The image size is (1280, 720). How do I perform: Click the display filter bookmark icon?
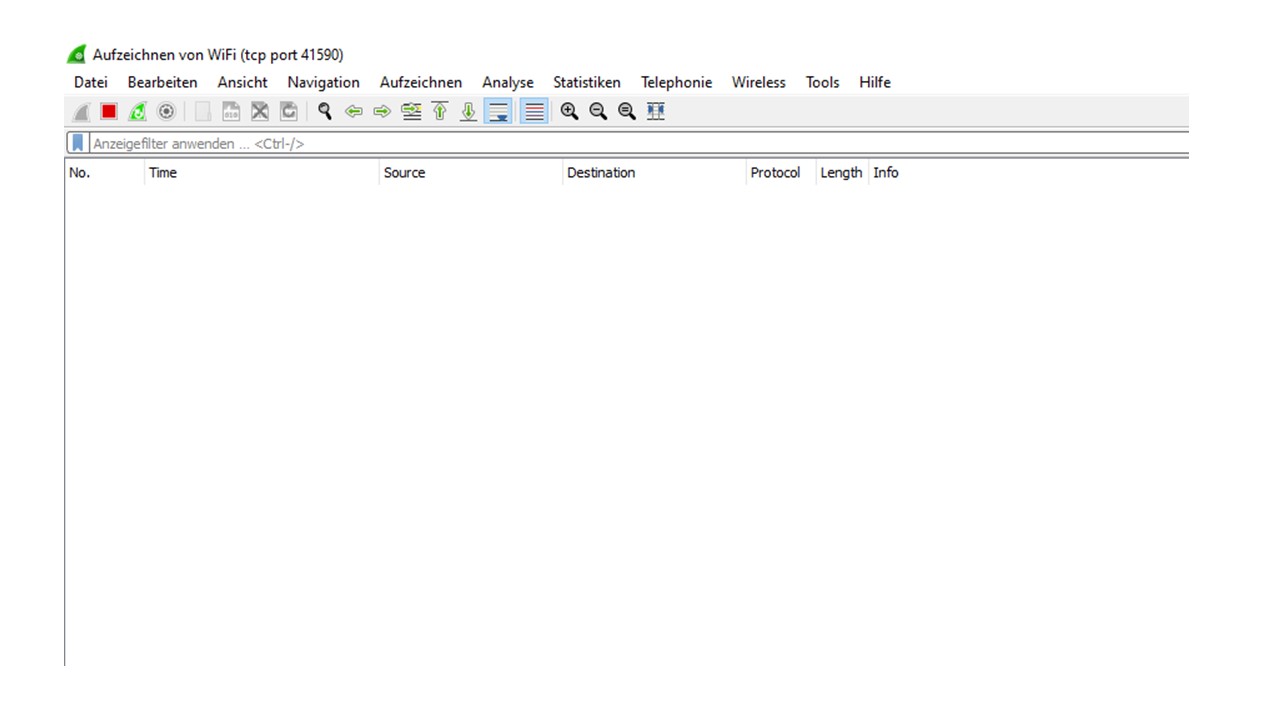78,144
